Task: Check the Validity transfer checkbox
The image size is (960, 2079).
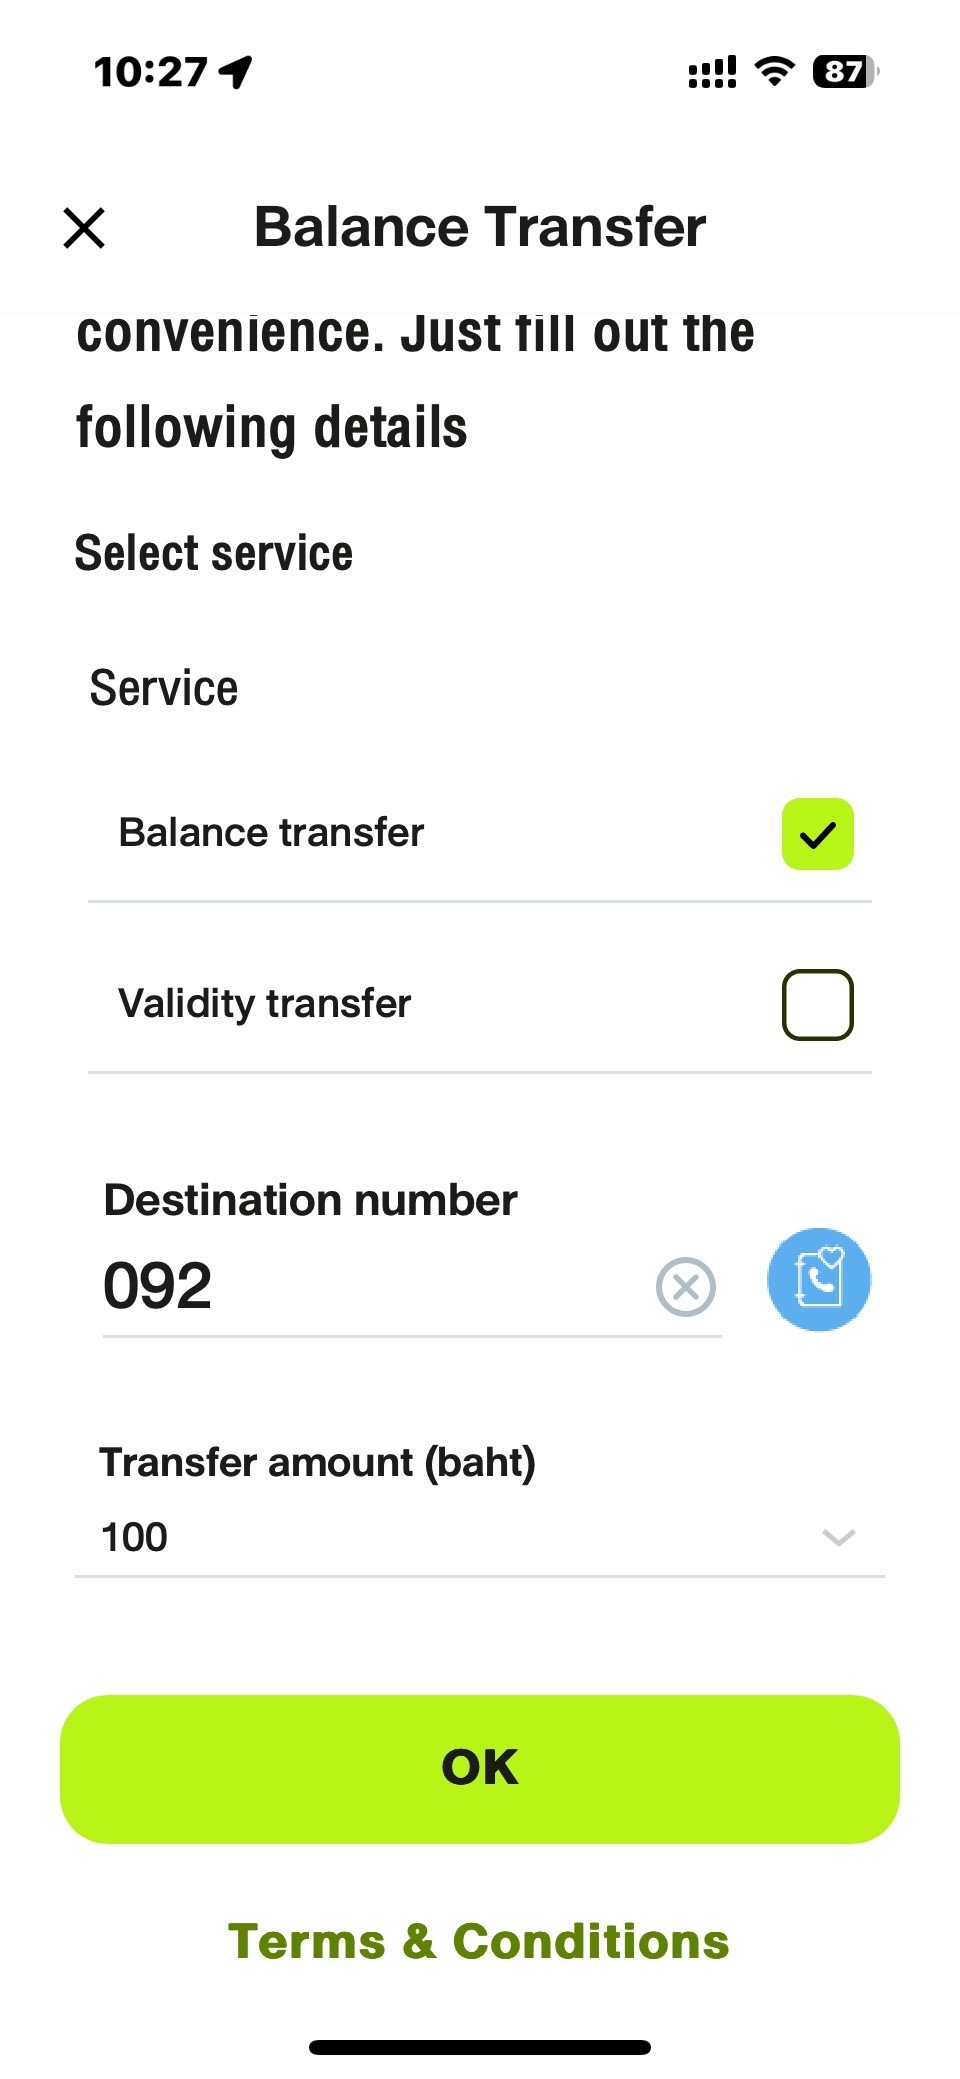Action: 817,1005
